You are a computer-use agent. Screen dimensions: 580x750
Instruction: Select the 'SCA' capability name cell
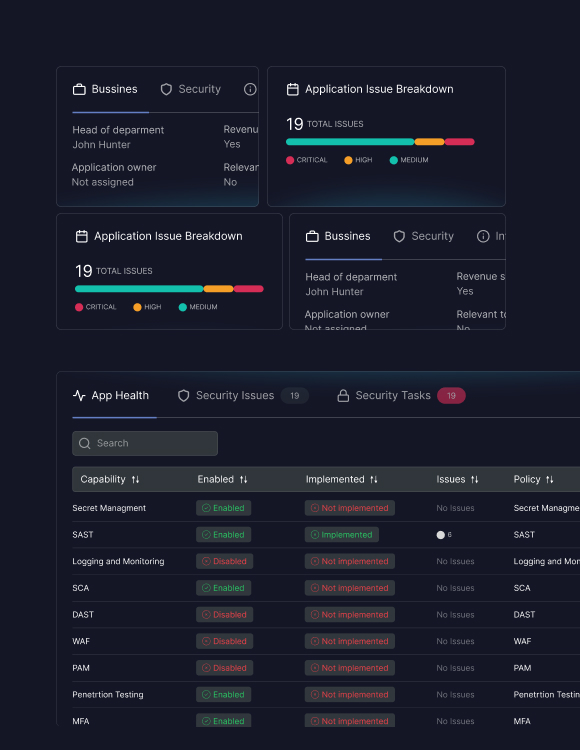81,588
